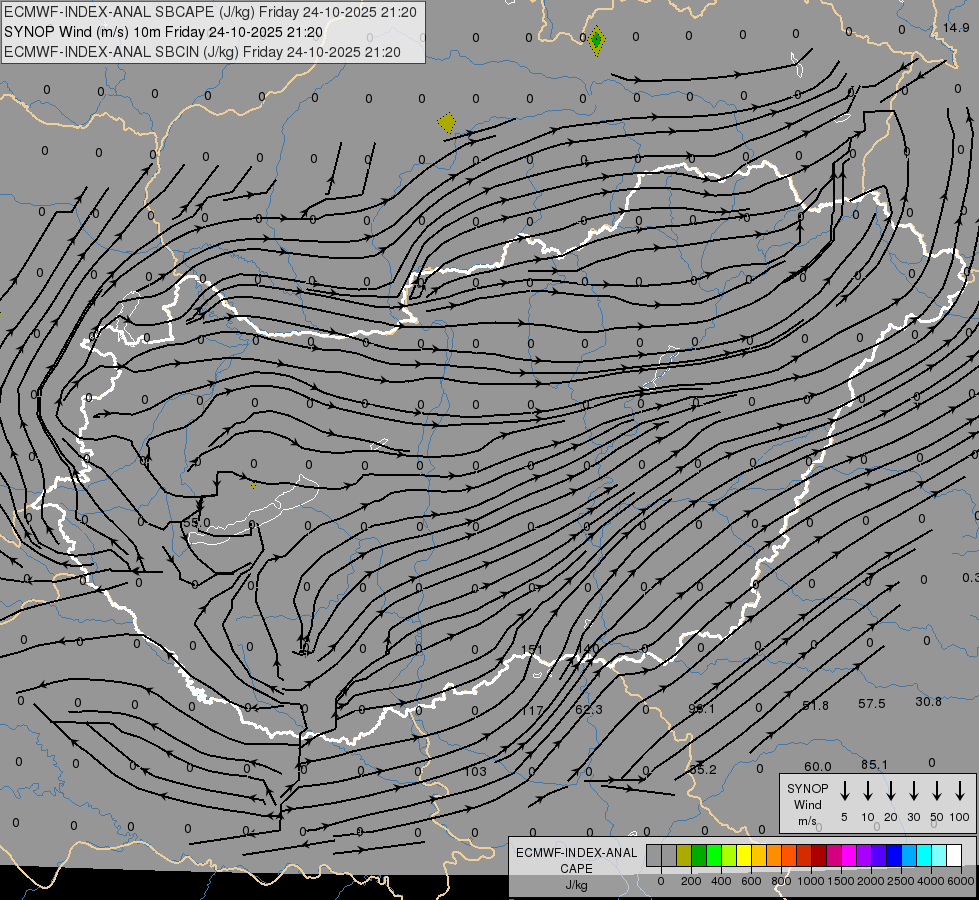Click the ECMWF-INDEX-ANAL CAPE legend title
979x900 pixels.
click(576, 861)
